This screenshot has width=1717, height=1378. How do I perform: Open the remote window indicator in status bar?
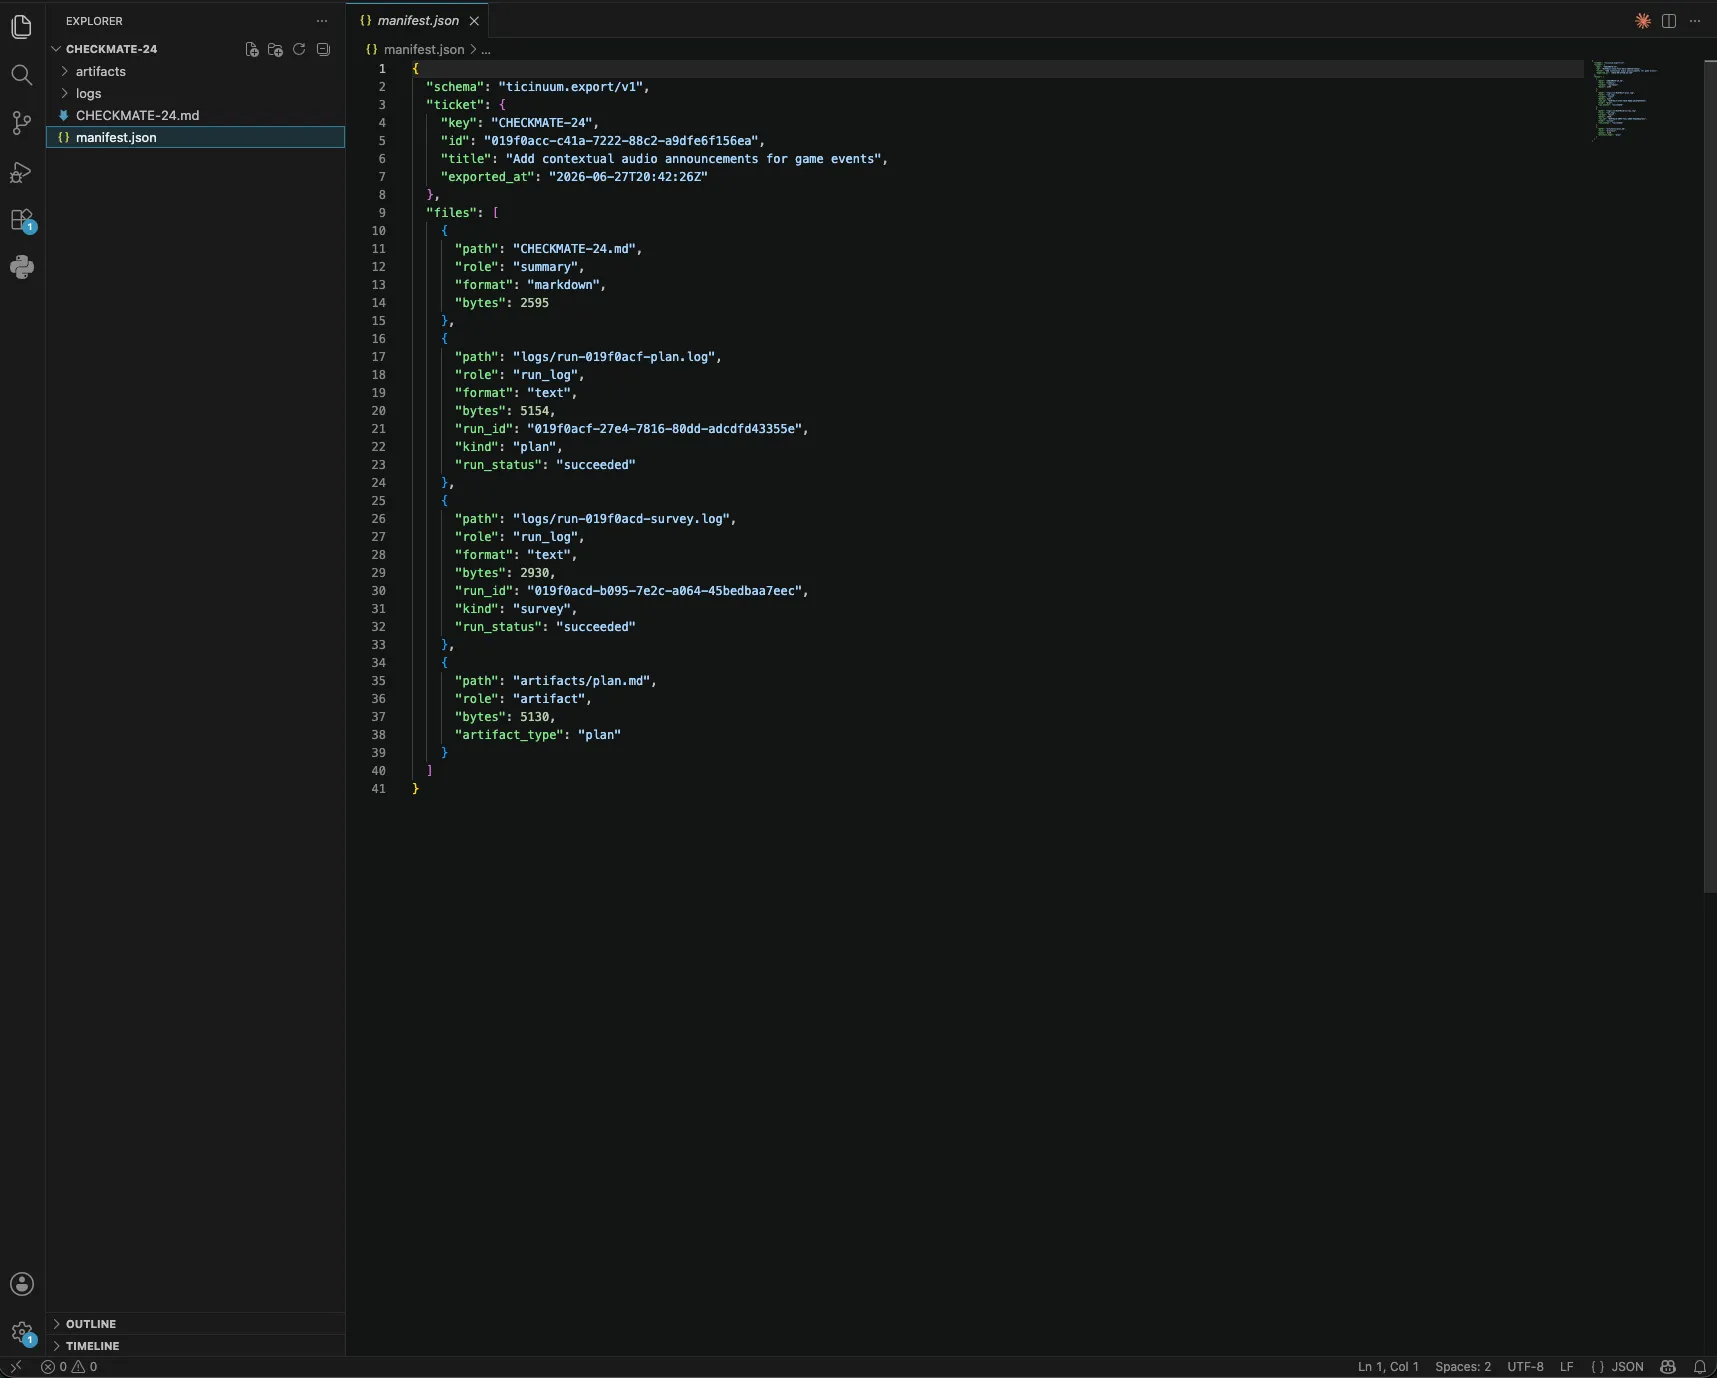point(16,1367)
